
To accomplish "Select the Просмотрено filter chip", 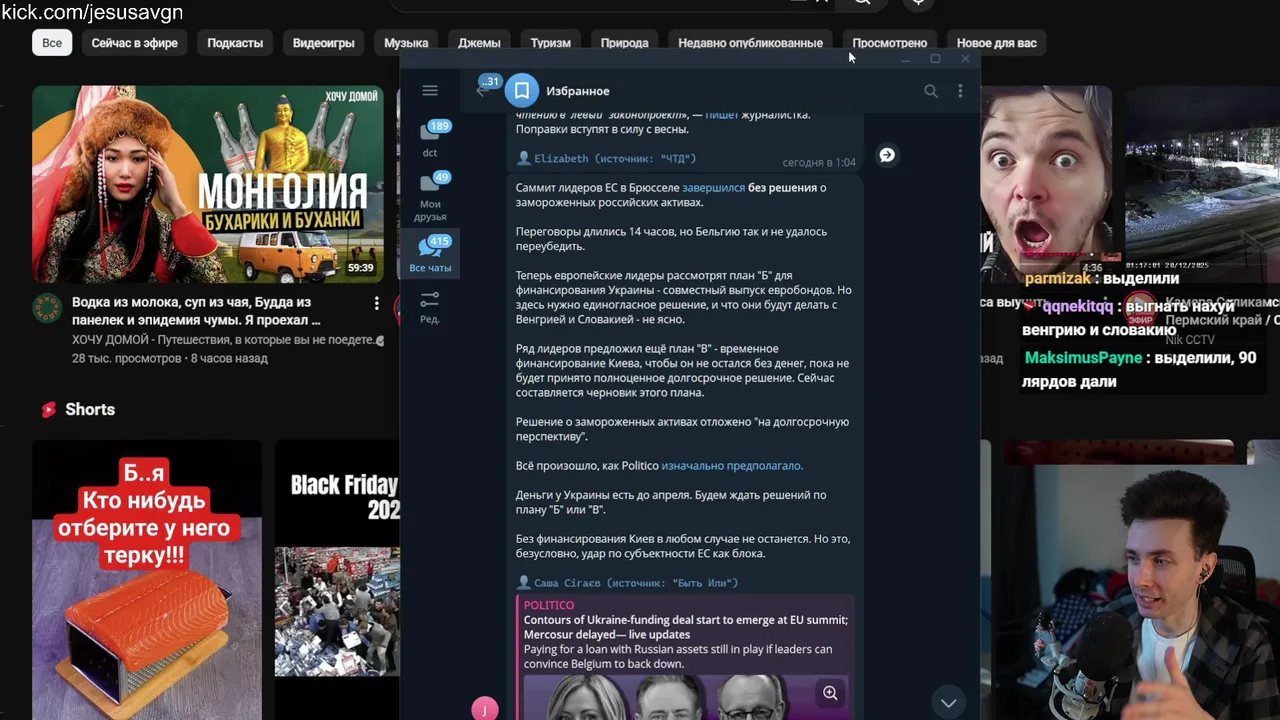I will (x=890, y=43).
